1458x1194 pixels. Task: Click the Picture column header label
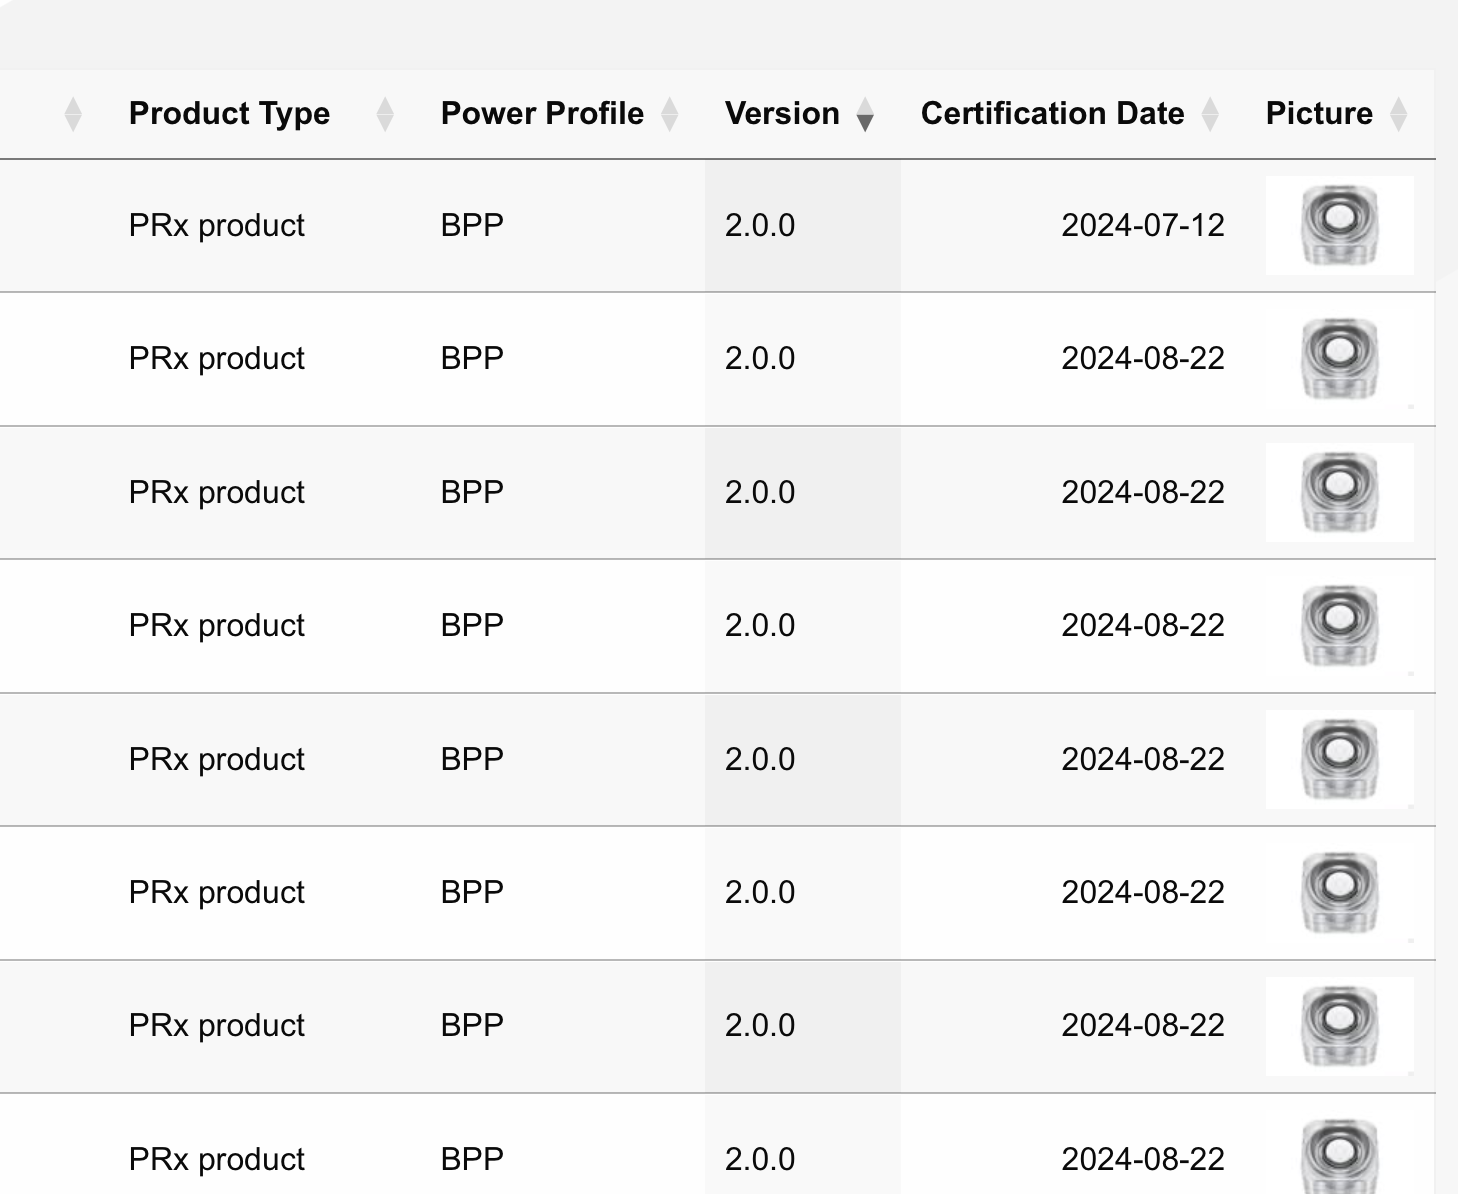tap(1319, 114)
